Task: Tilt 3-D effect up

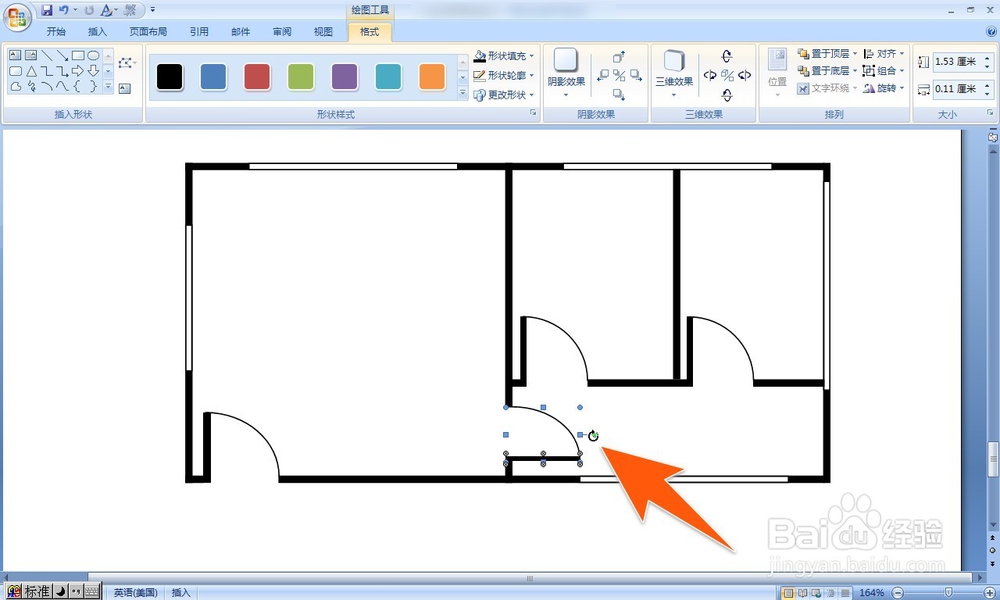Action: point(727,56)
